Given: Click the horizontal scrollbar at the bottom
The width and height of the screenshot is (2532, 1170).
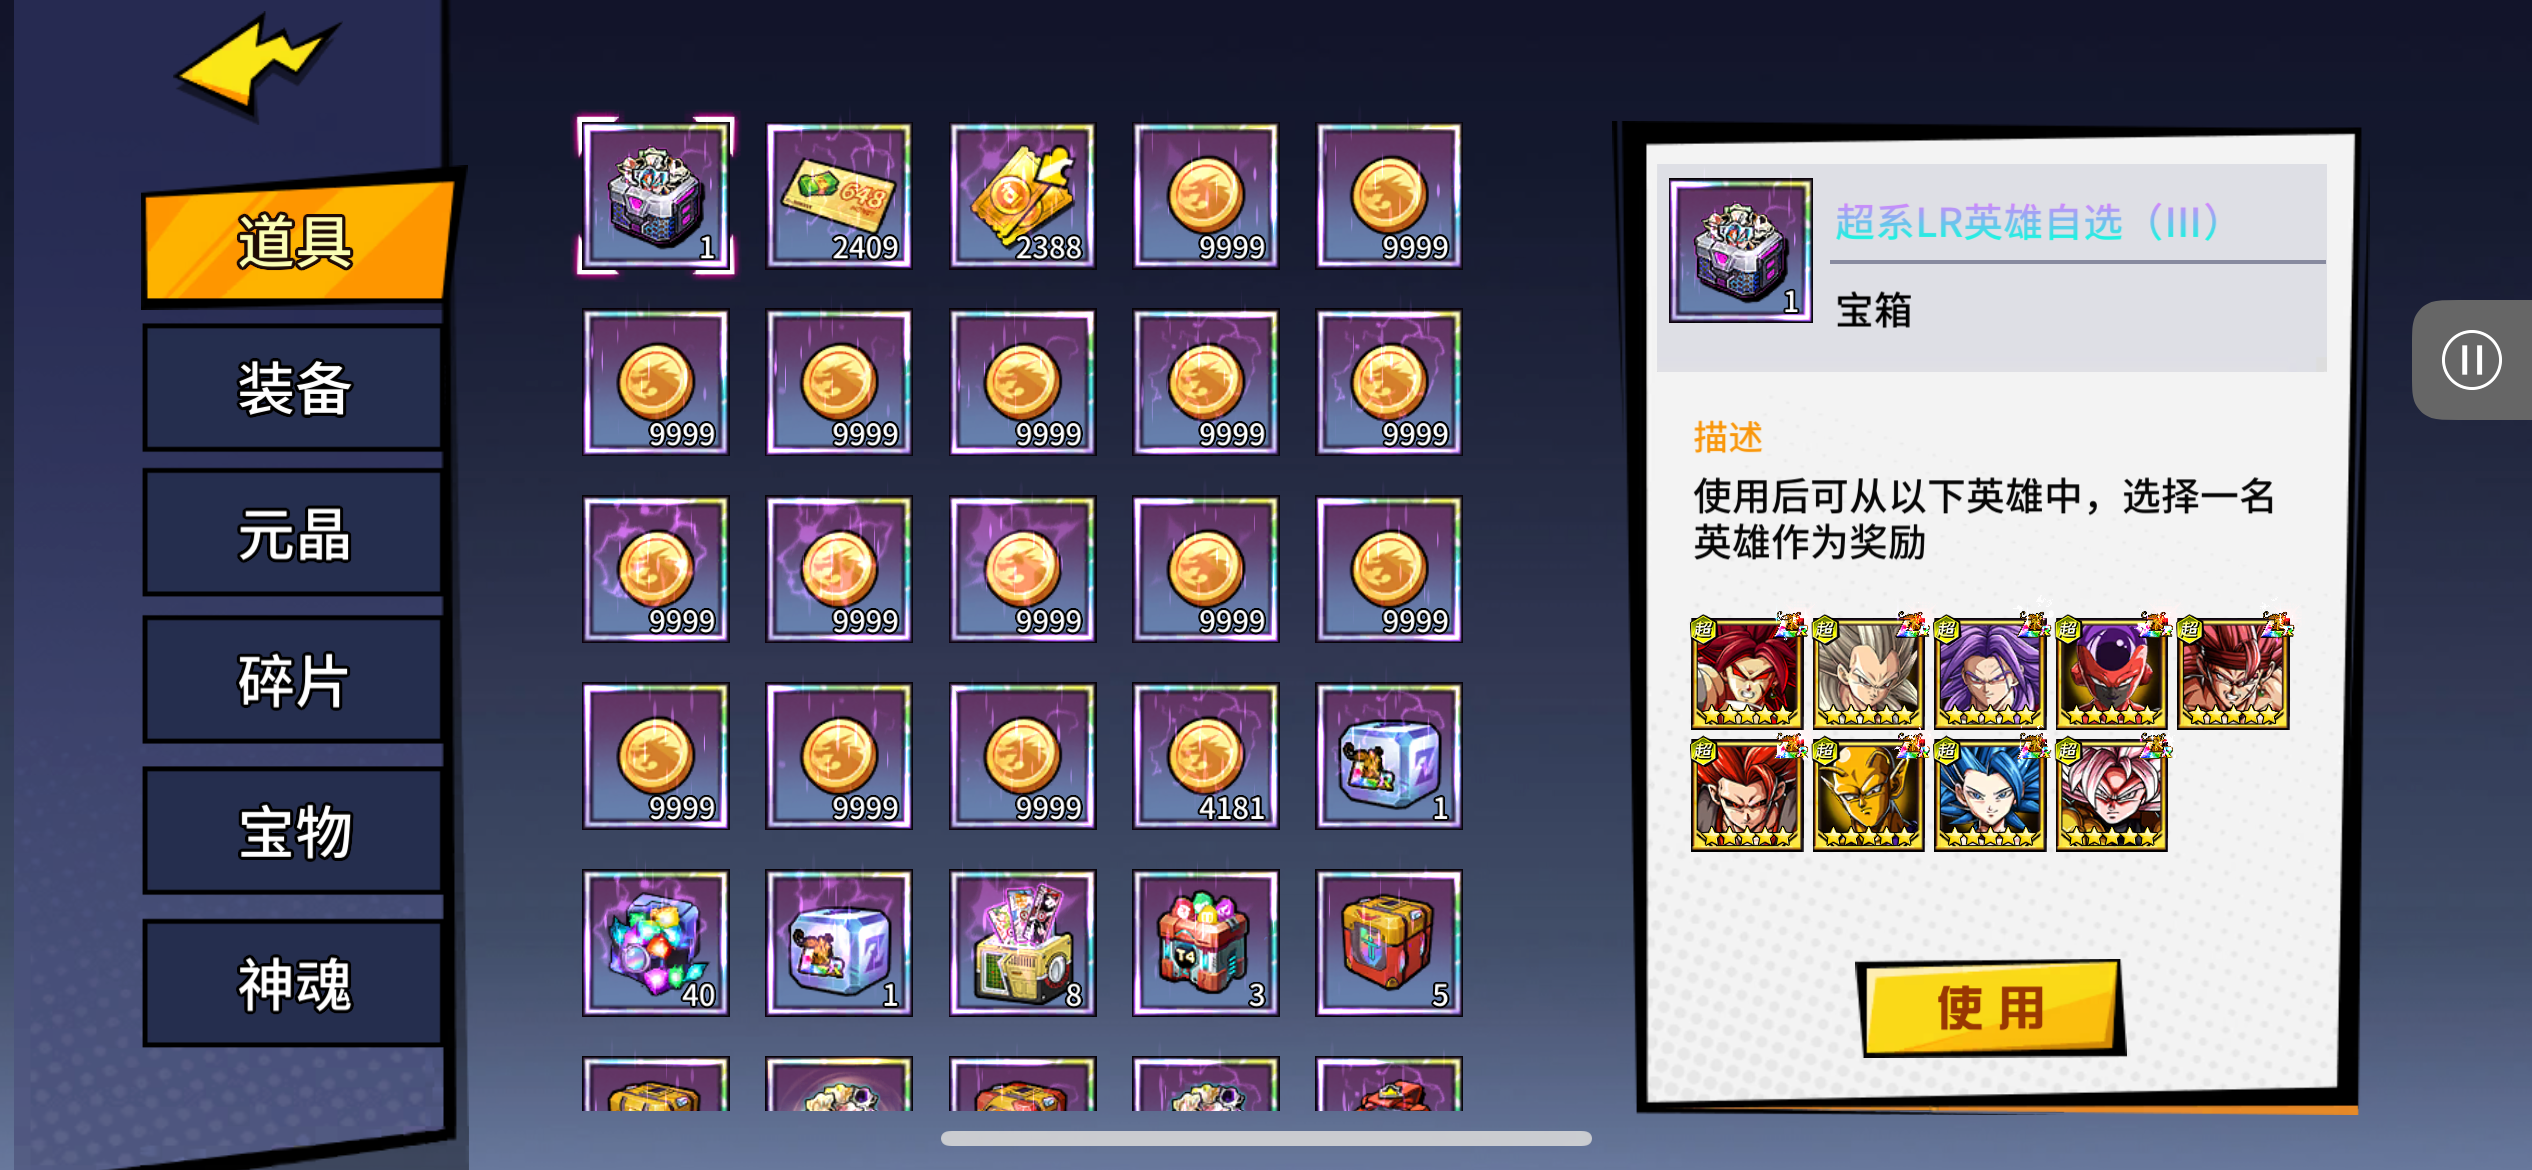Looking at the screenshot, I should pos(1266,1138).
